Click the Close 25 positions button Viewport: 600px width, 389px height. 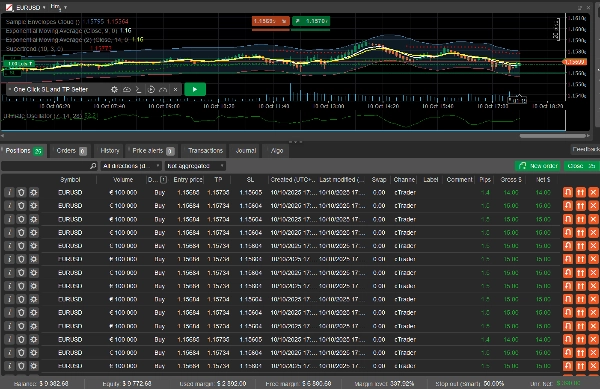pyautogui.click(x=581, y=166)
